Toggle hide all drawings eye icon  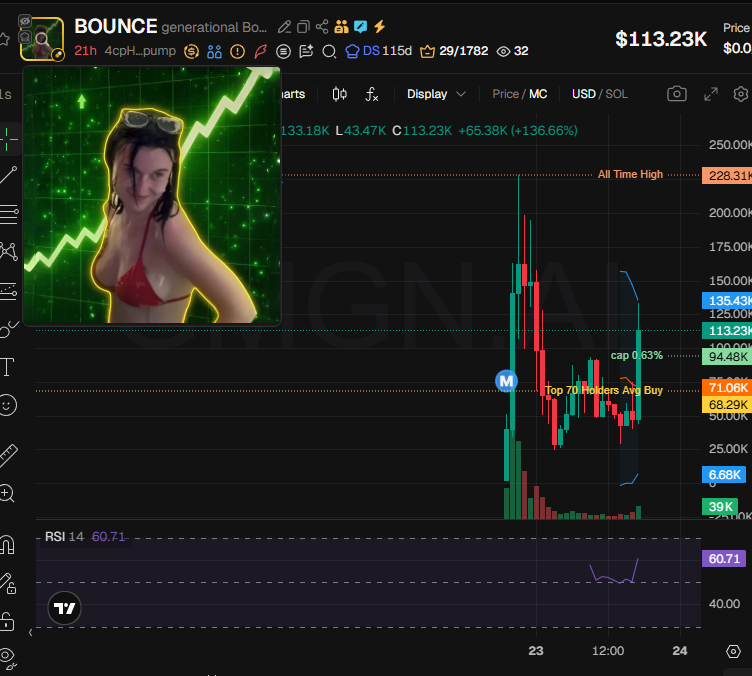[8, 658]
